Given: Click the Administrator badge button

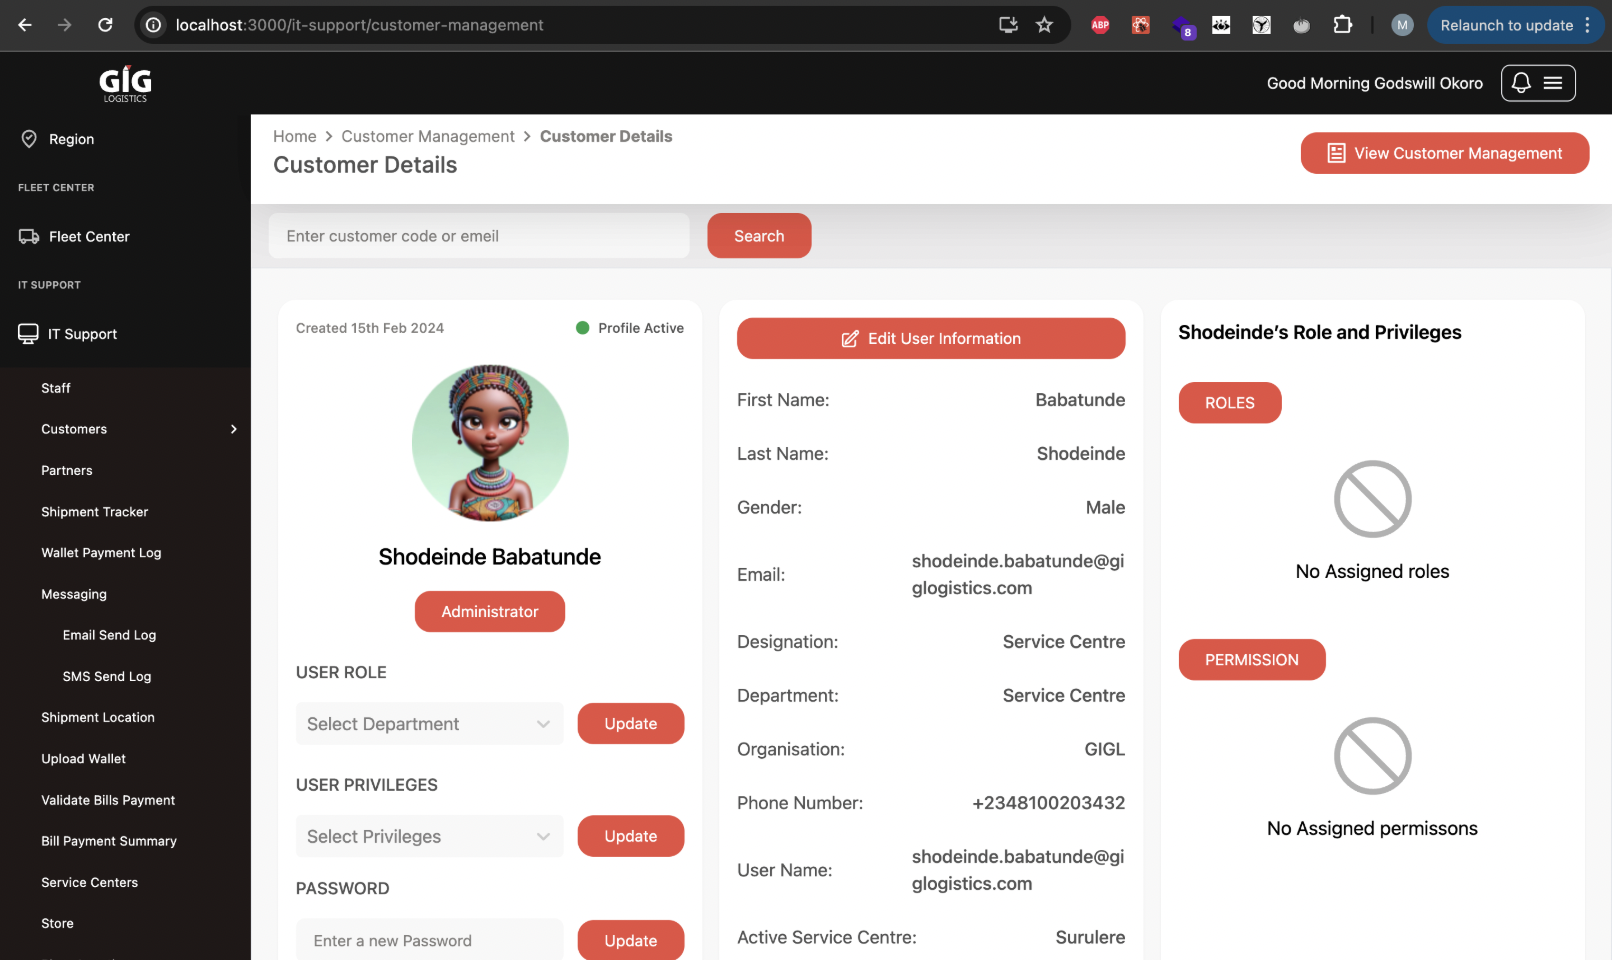Looking at the screenshot, I should pyautogui.click(x=490, y=612).
